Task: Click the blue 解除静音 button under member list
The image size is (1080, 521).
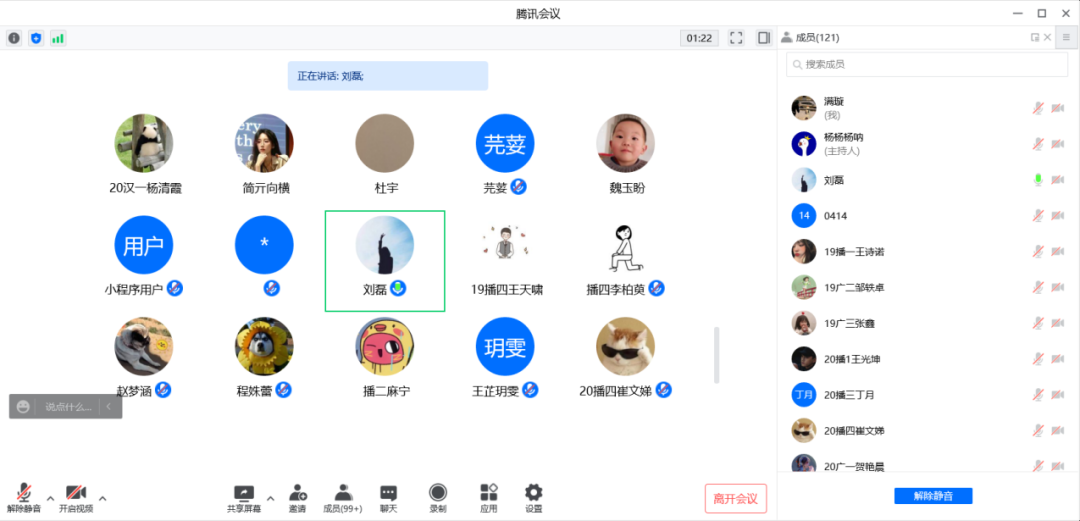Action: tap(932, 496)
